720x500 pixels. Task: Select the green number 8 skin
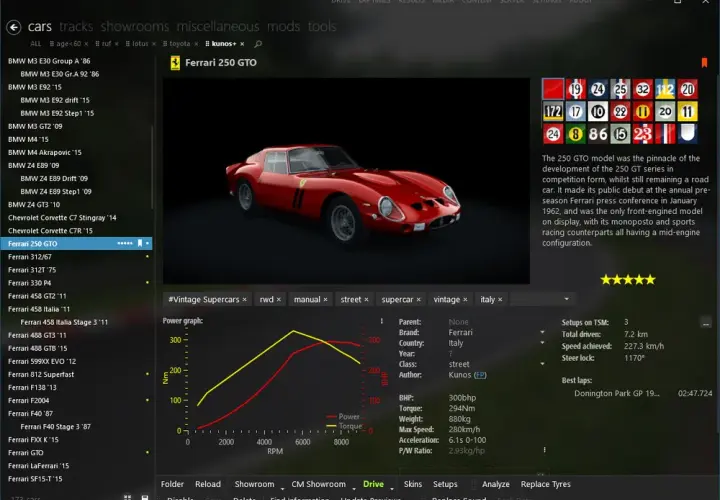click(575, 134)
